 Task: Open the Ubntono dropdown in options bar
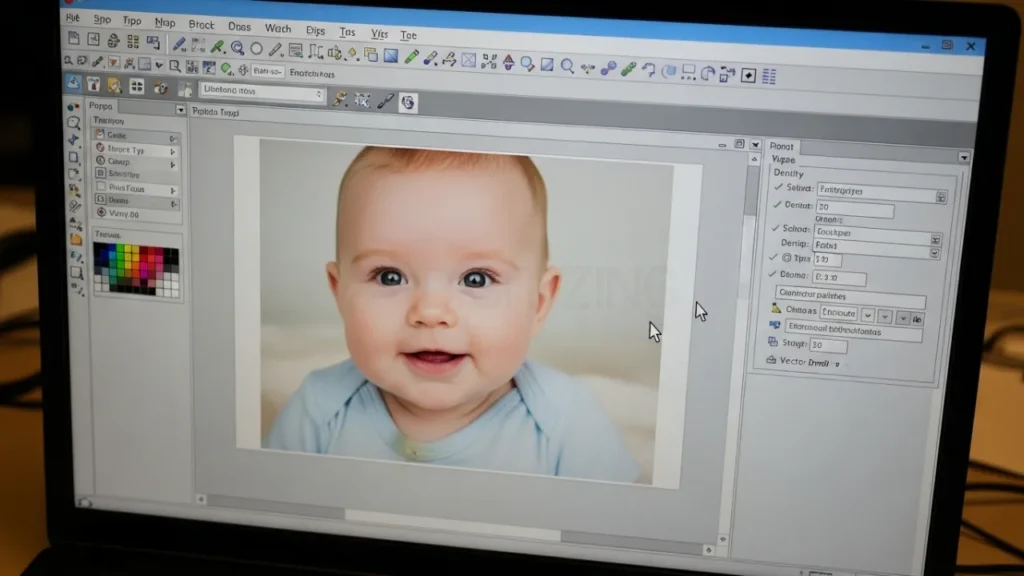pyautogui.click(x=319, y=95)
